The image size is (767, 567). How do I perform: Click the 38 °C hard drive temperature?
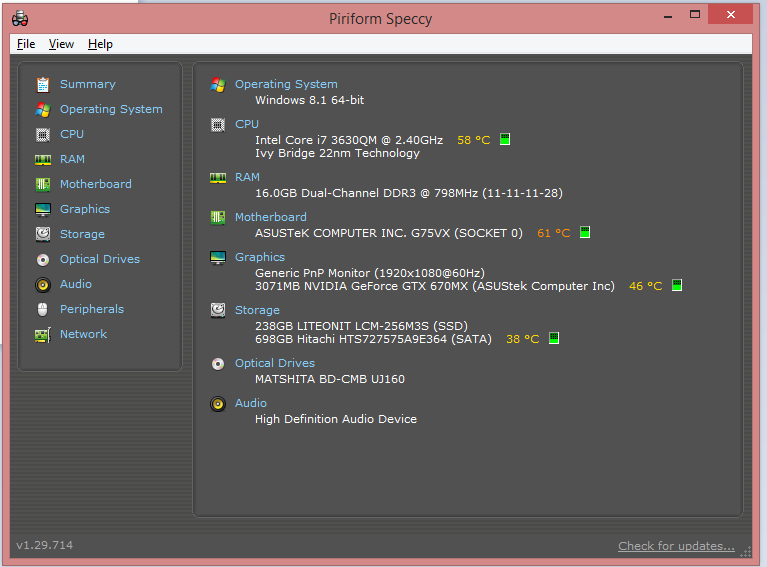click(522, 339)
